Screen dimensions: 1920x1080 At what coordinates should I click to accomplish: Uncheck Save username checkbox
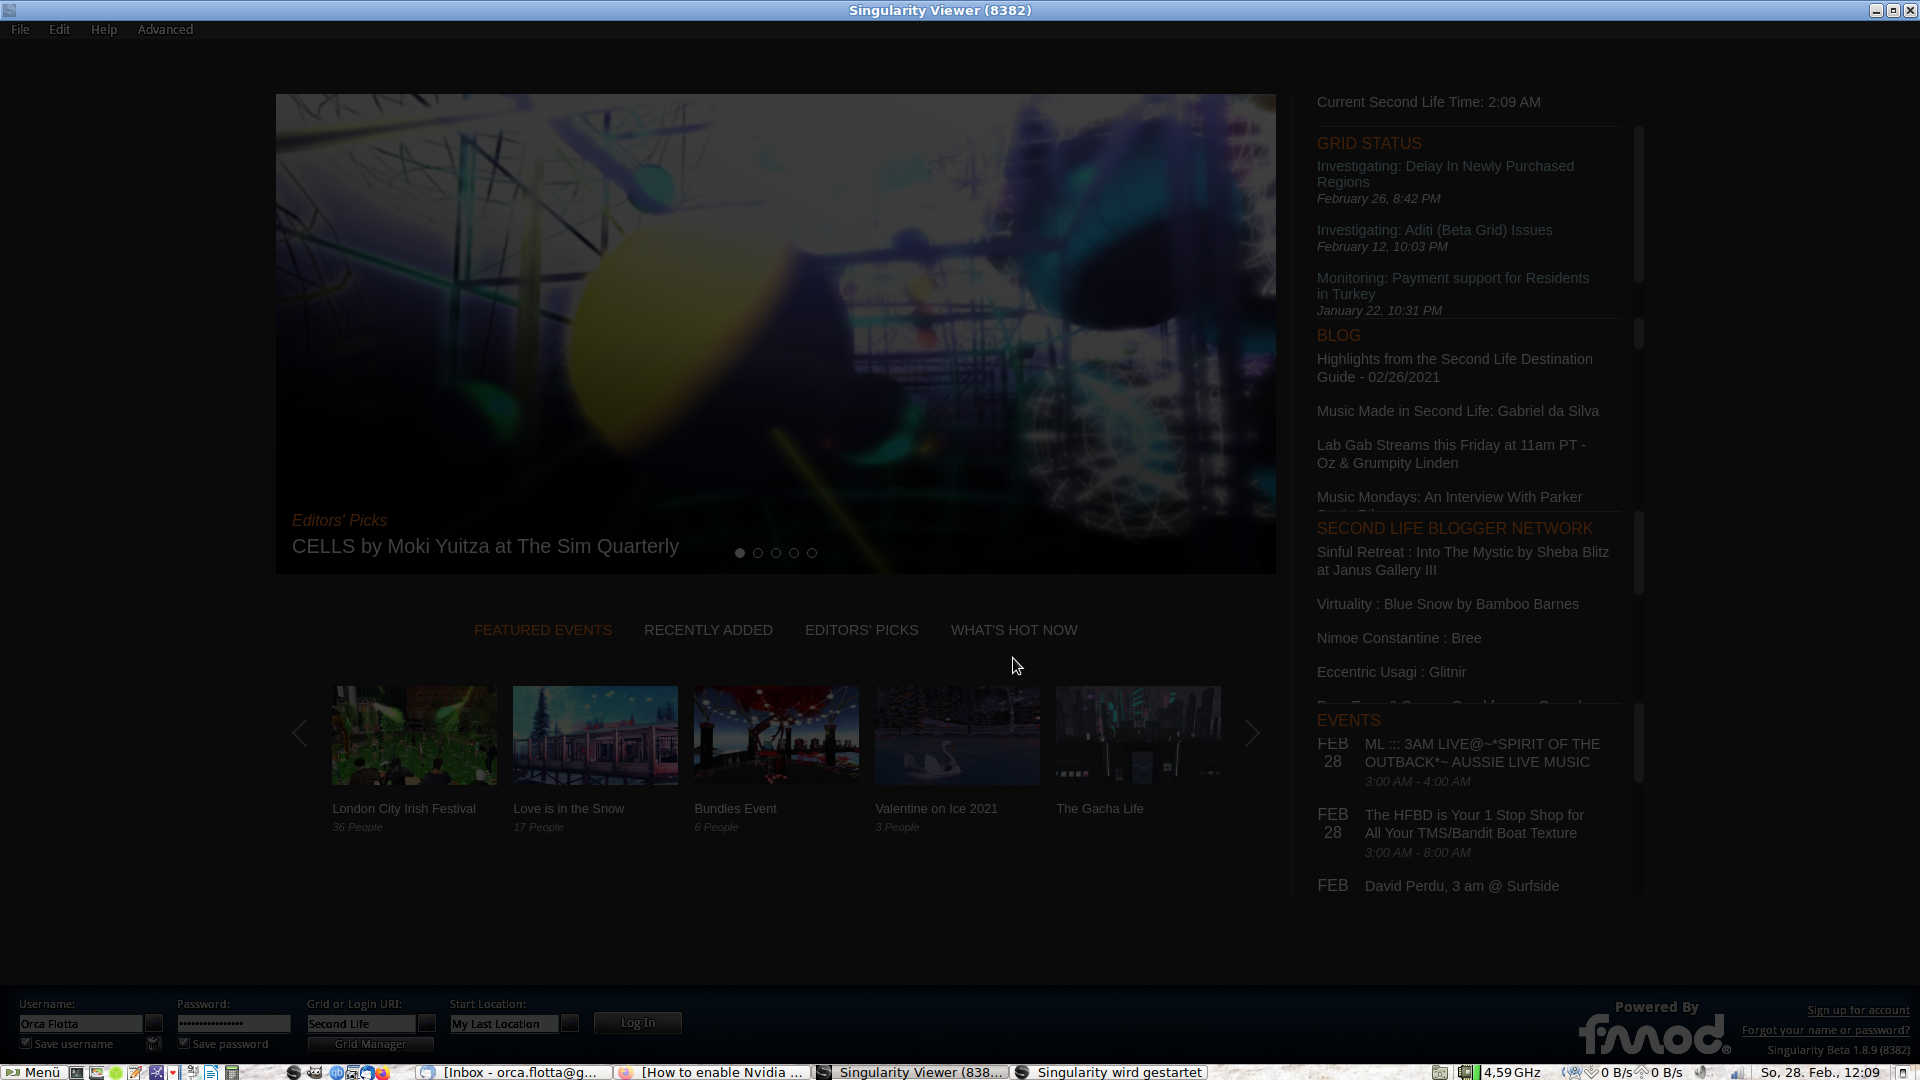coord(26,1043)
